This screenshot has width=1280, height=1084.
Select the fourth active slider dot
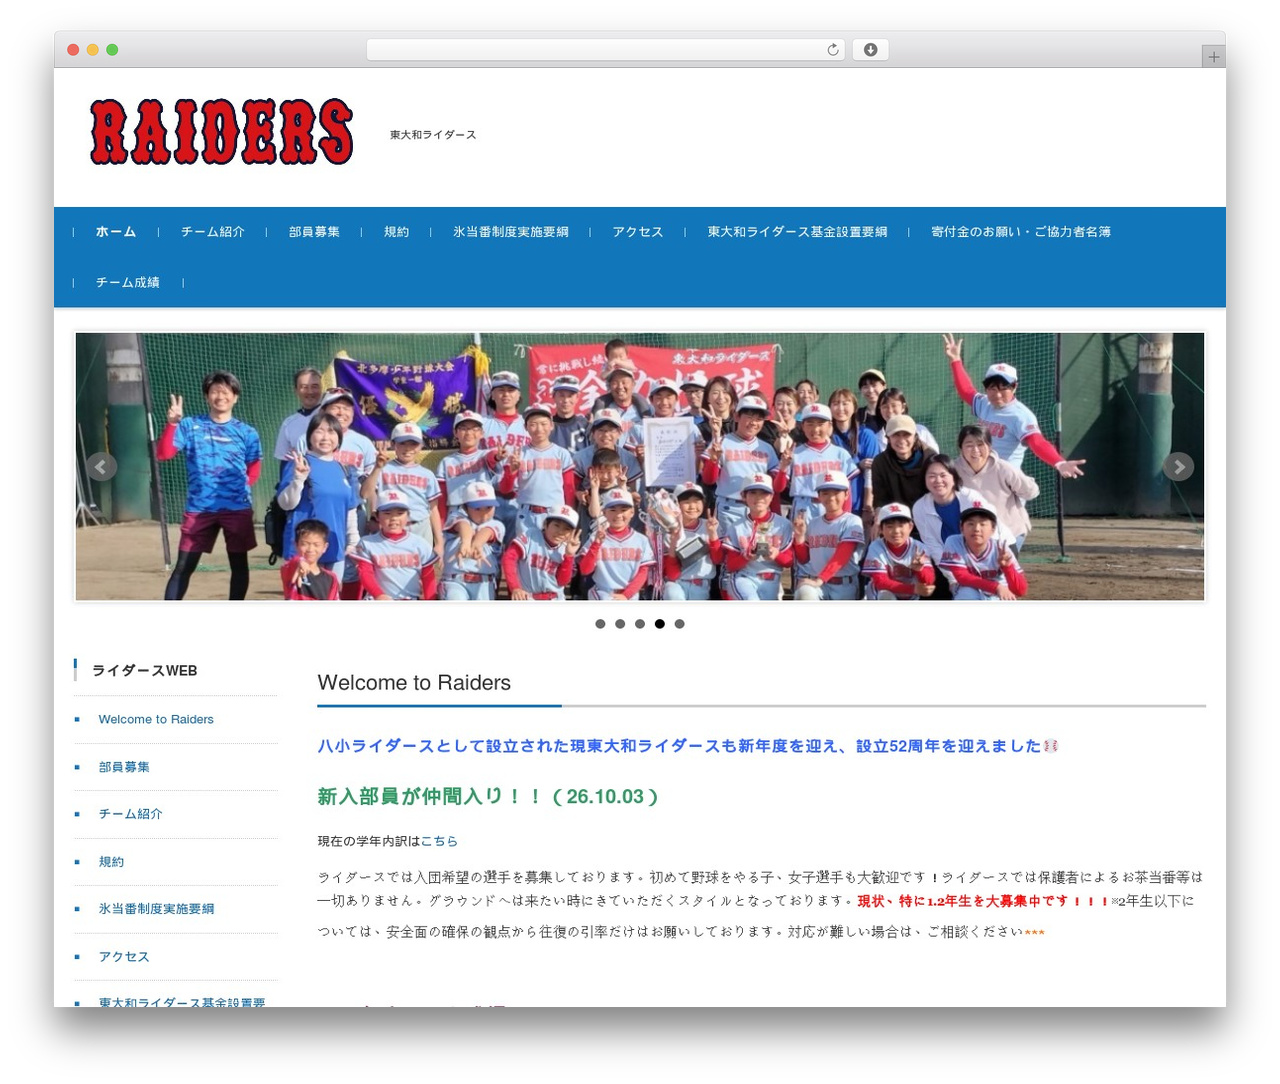pos(659,624)
